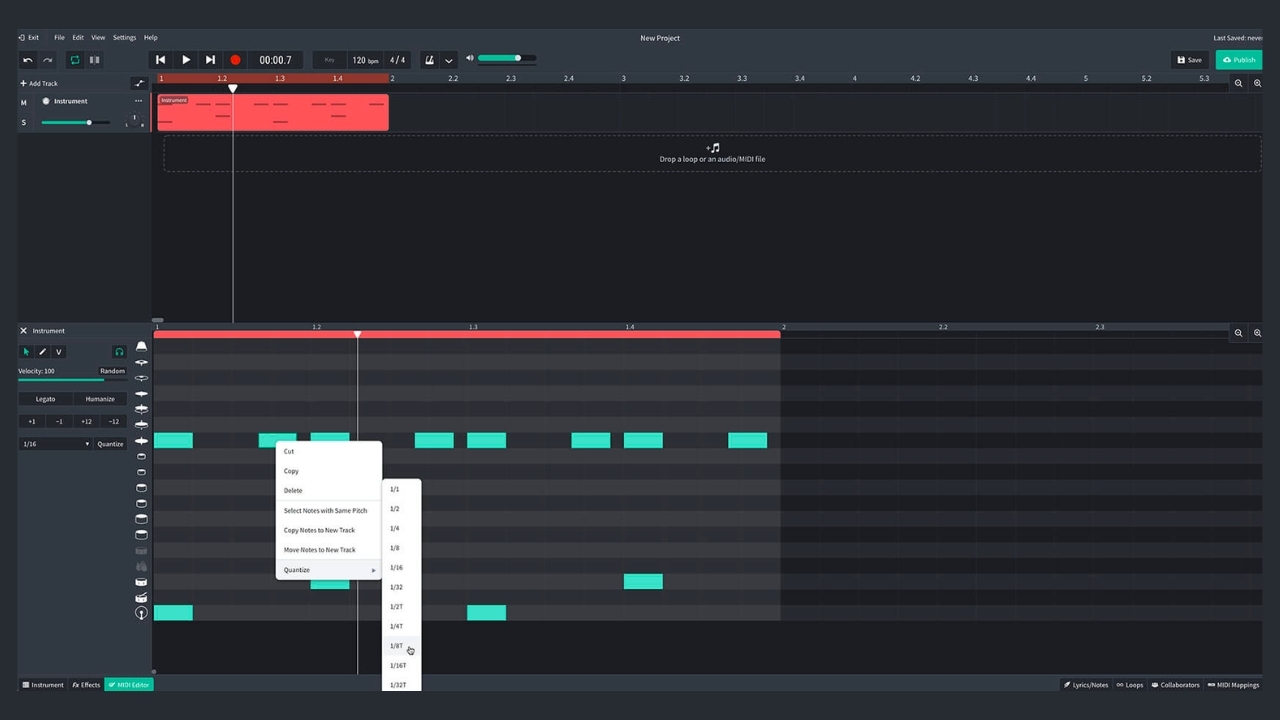Open the File menu

click(59, 38)
